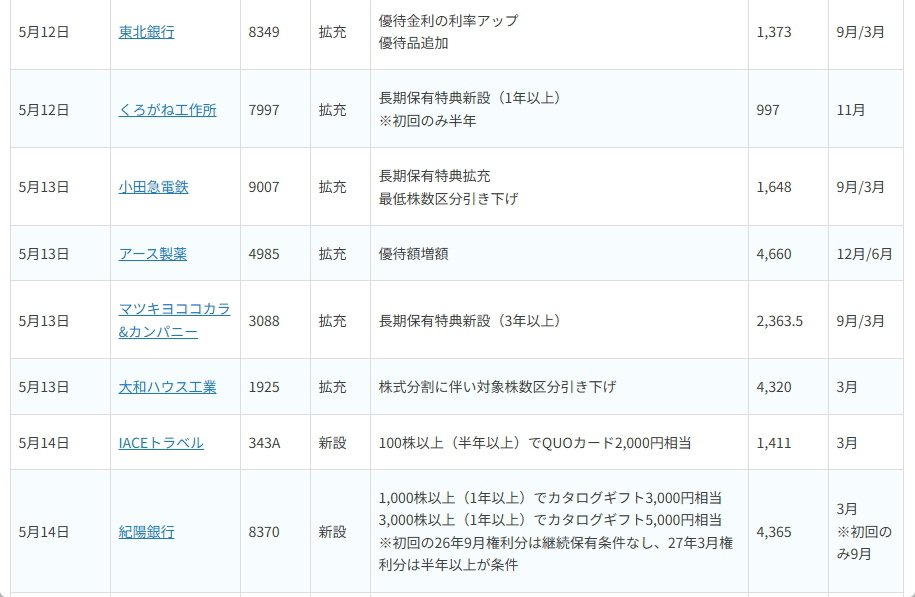Click the QUOカード2,000円相当 description
This screenshot has height=597, width=915.
coord(535,443)
